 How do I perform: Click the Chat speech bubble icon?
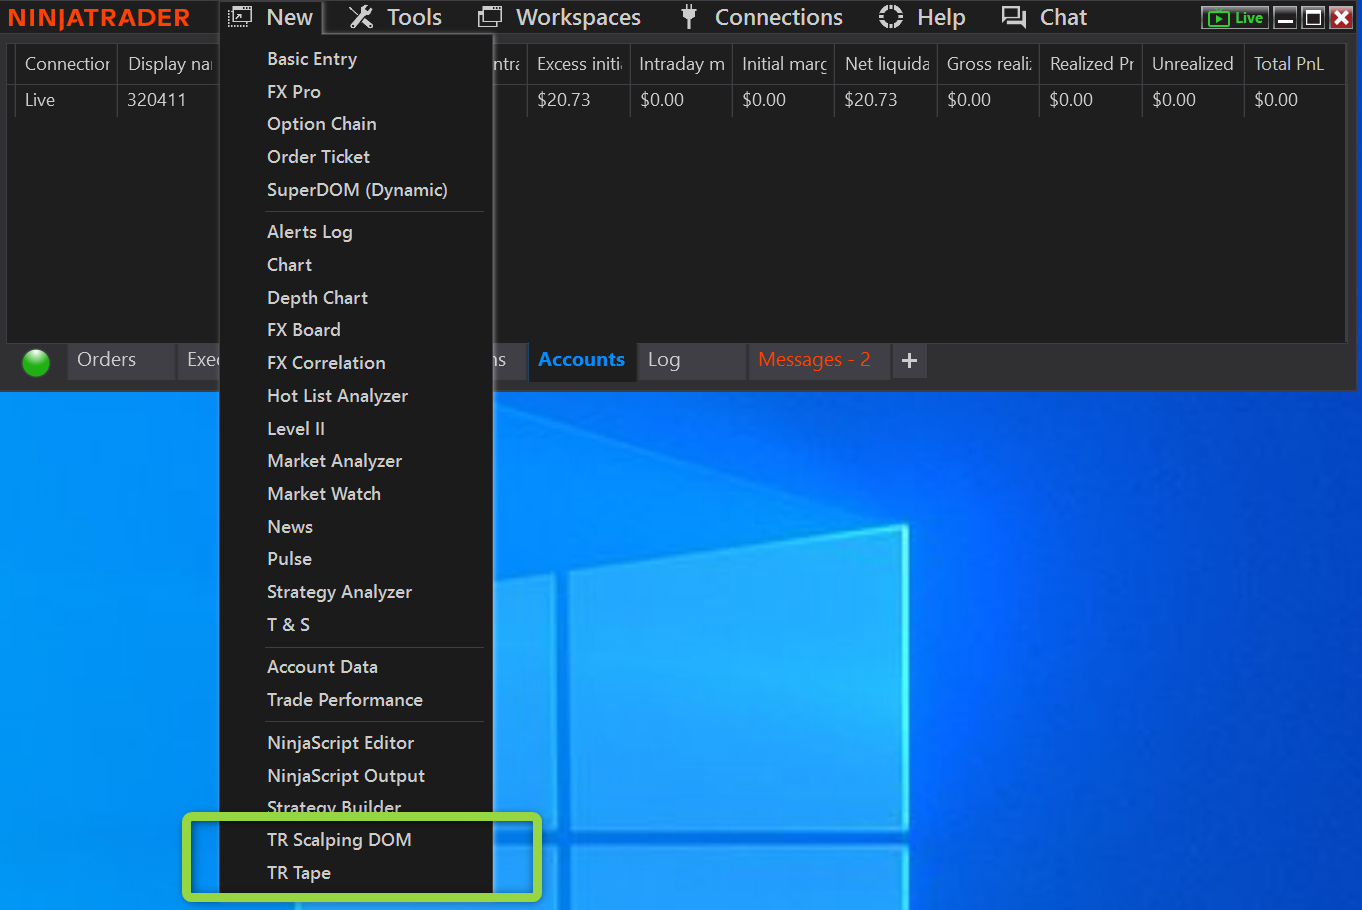click(x=1014, y=17)
